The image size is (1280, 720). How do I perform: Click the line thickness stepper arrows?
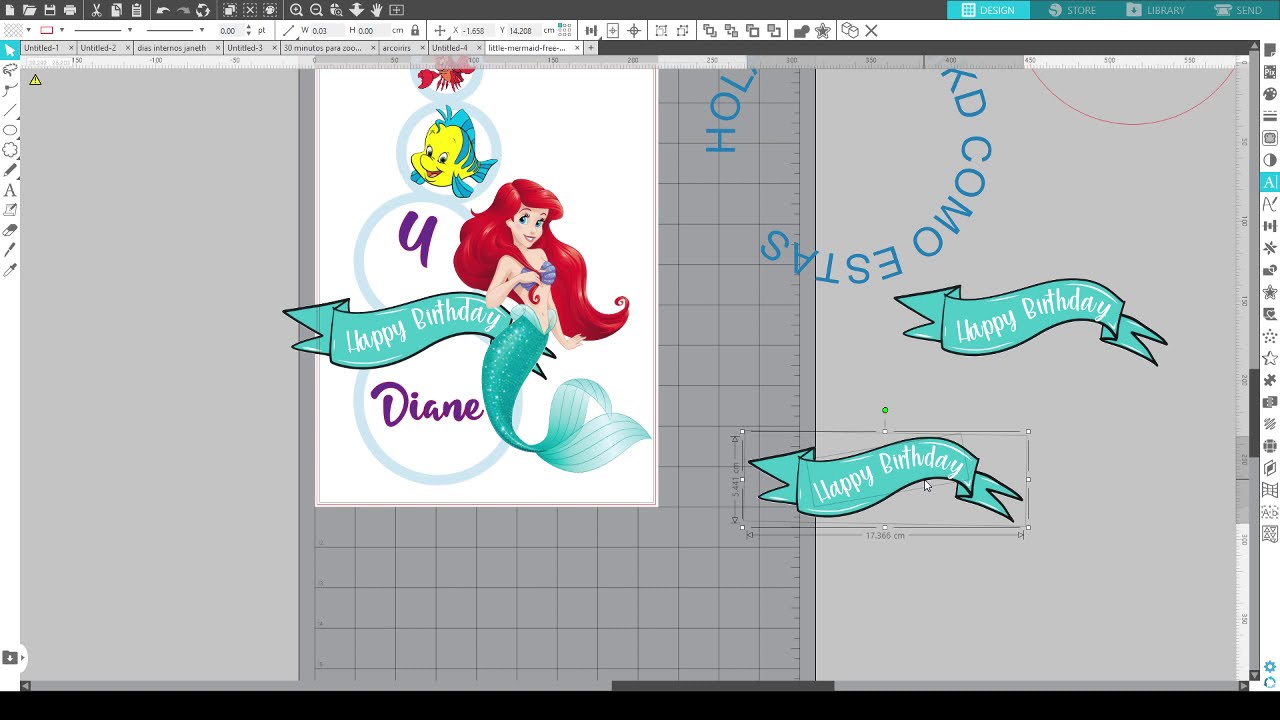pos(249,31)
